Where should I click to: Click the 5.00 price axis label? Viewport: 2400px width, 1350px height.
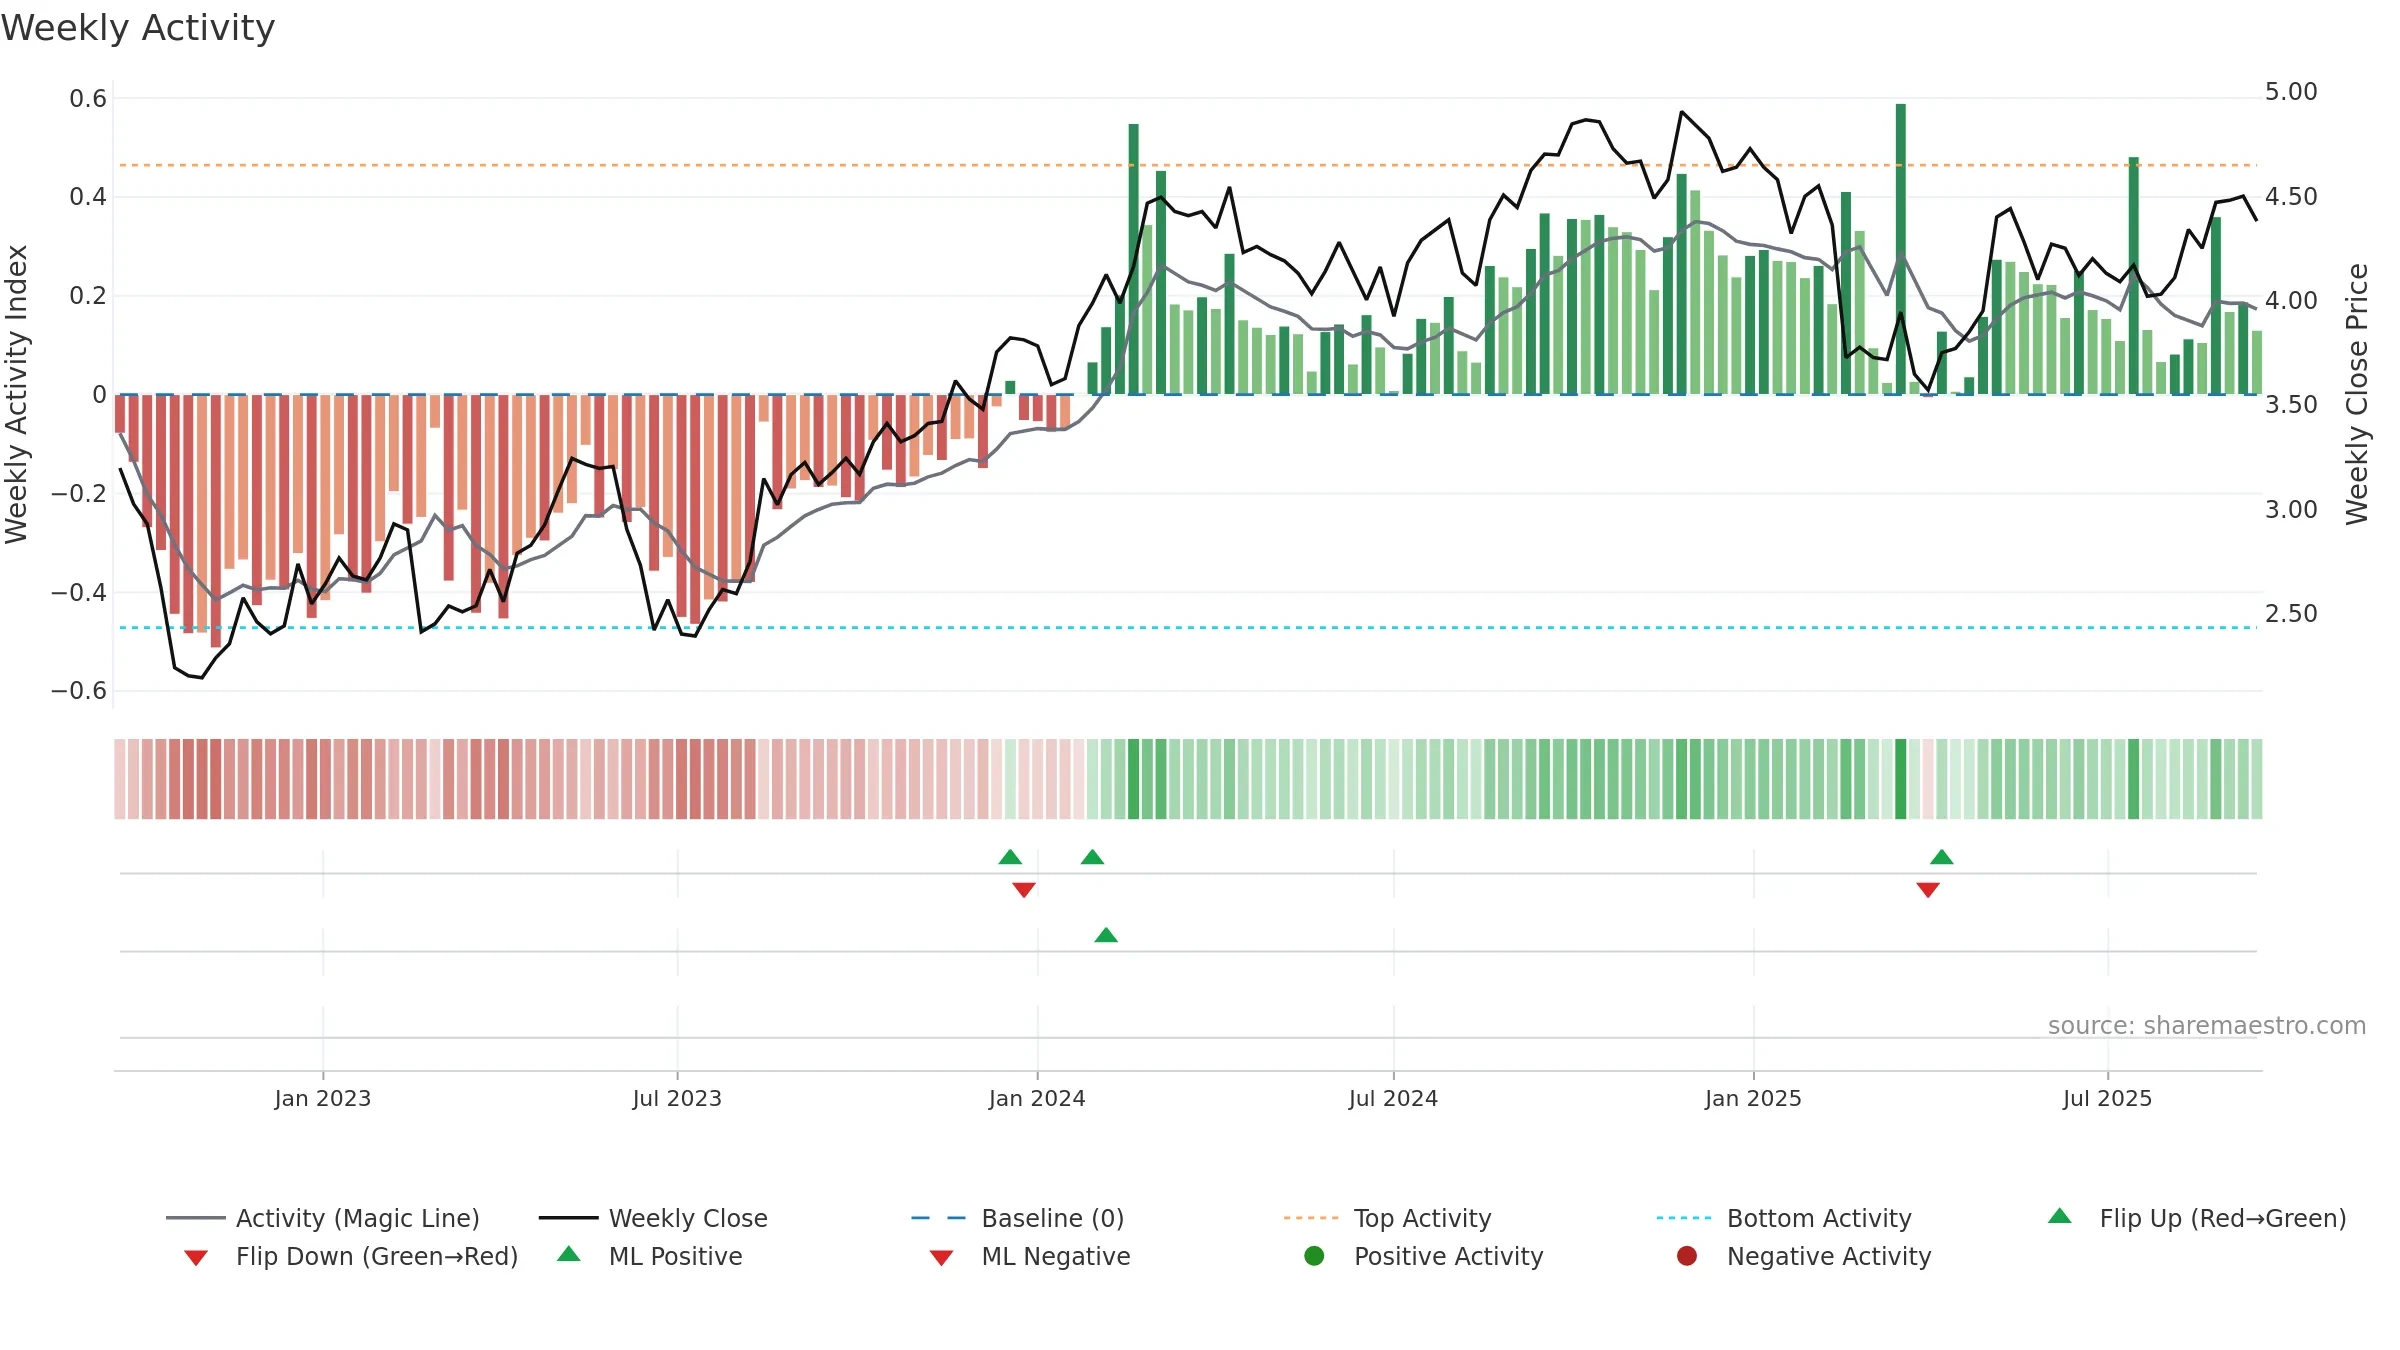[x=2291, y=92]
